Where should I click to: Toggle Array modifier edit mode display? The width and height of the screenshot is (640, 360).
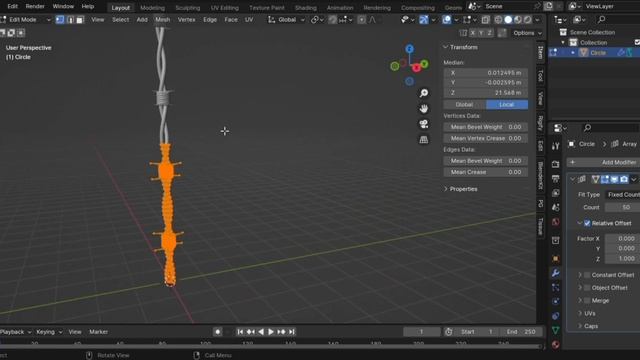605,179
